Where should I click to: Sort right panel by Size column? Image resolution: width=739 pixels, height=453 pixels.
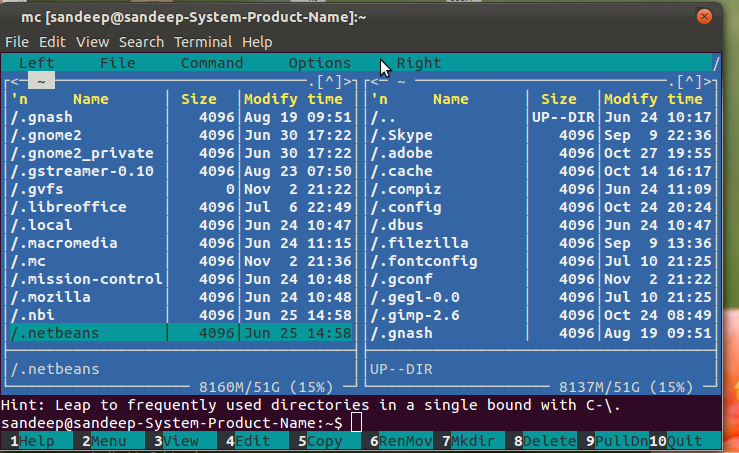(x=559, y=99)
